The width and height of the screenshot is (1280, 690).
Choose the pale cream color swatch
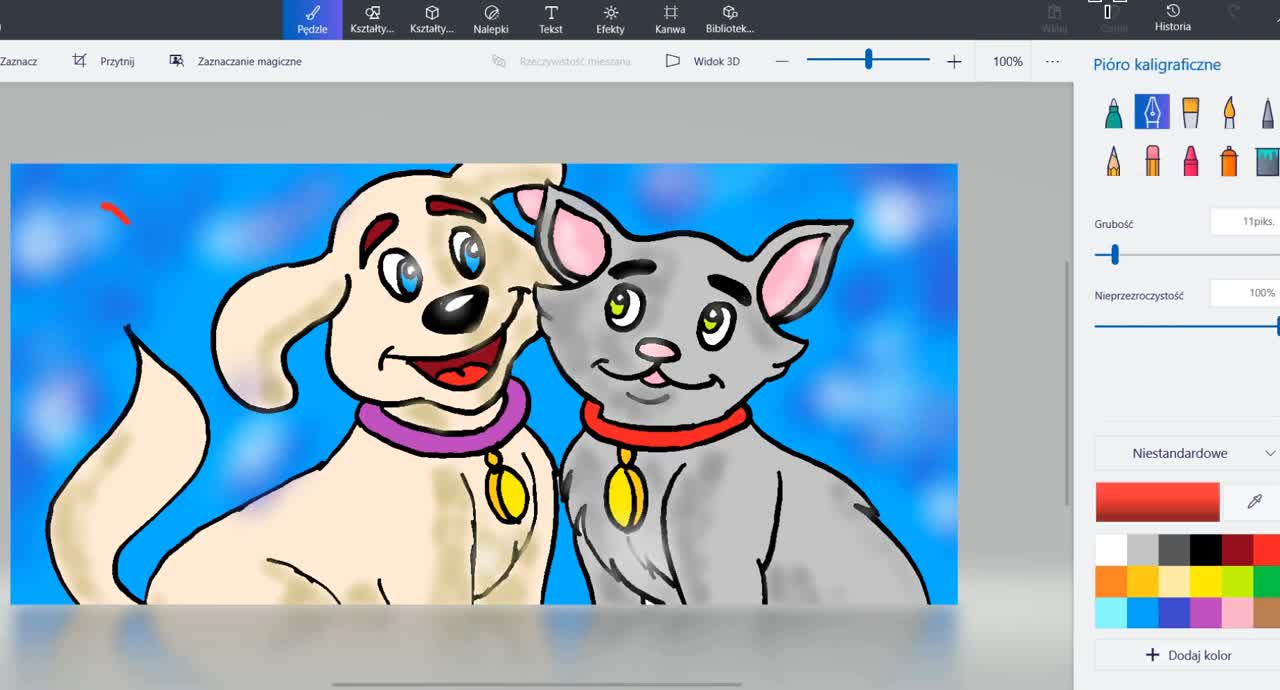1174,582
